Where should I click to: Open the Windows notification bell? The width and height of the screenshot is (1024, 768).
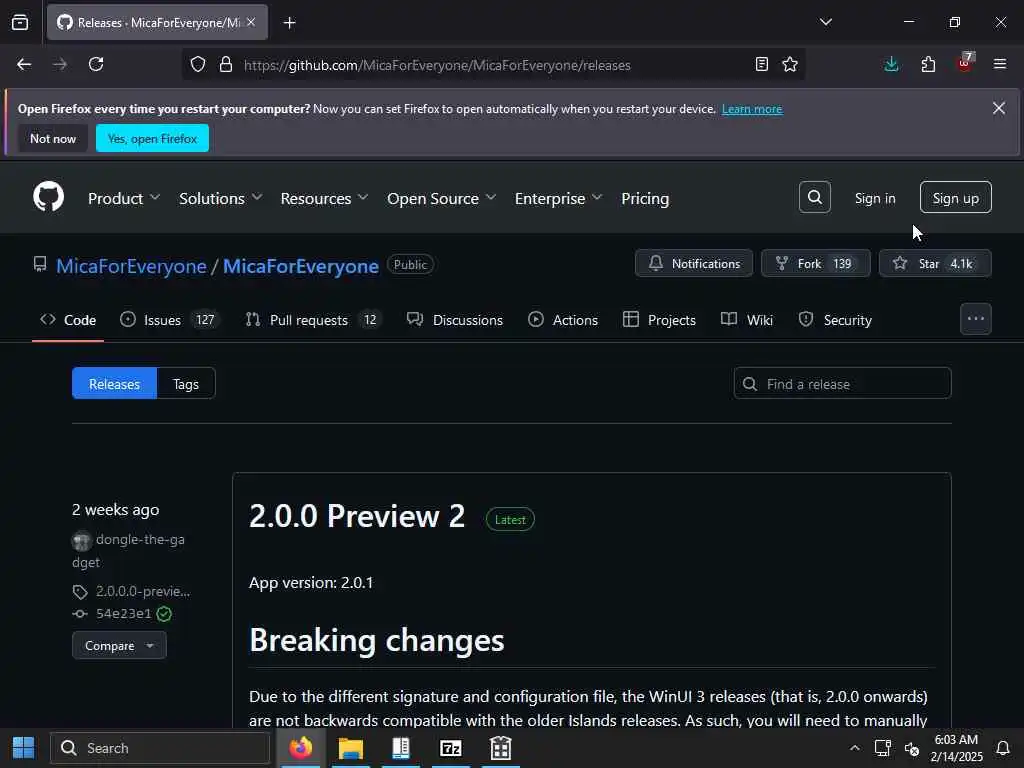(x=1002, y=748)
